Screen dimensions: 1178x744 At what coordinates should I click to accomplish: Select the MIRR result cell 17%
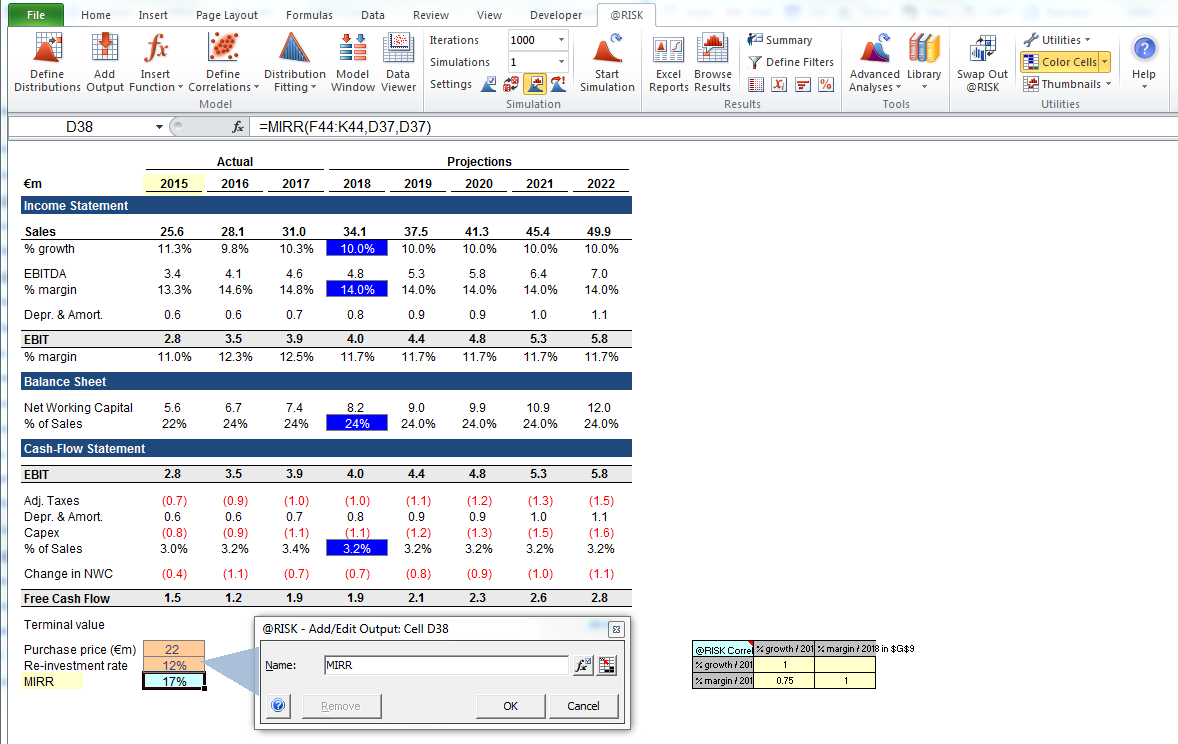[174, 682]
